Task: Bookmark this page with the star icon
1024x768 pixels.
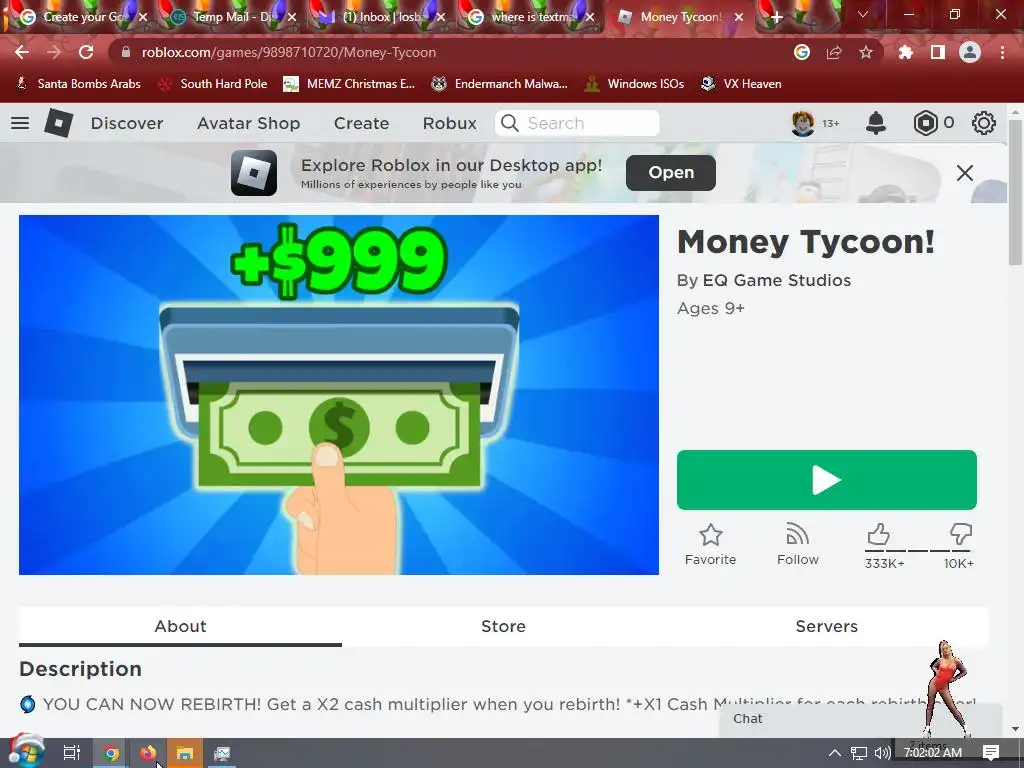Action: [x=866, y=52]
